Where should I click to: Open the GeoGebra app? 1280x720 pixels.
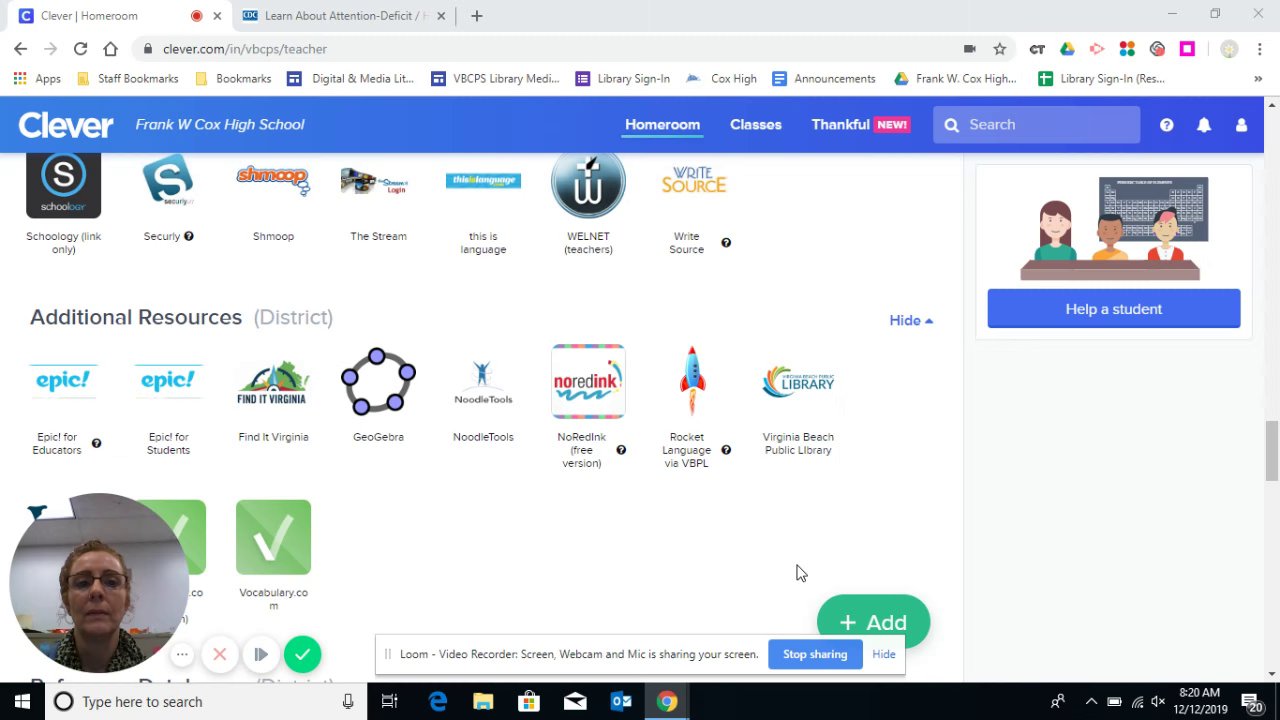[x=378, y=381]
